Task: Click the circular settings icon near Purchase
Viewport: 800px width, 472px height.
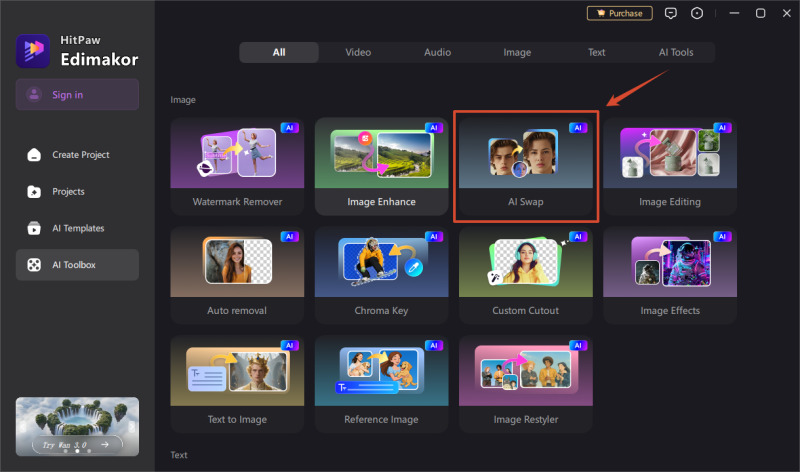Action: coord(696,13)
